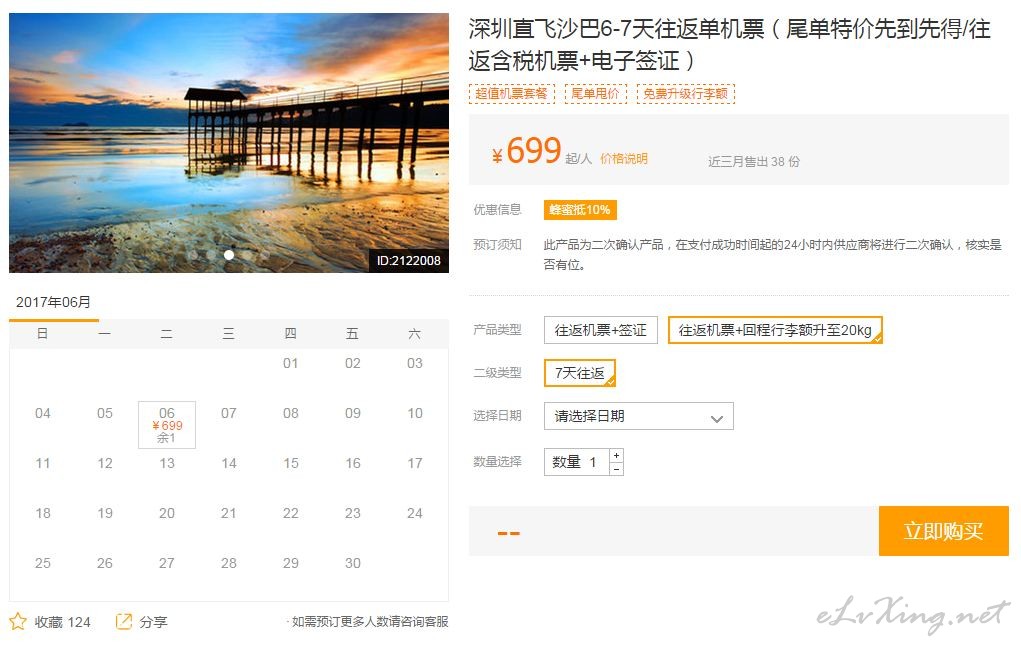Click calendar date 30
This screenshot has height=648, width=1021.
click(x=352, y=563)
